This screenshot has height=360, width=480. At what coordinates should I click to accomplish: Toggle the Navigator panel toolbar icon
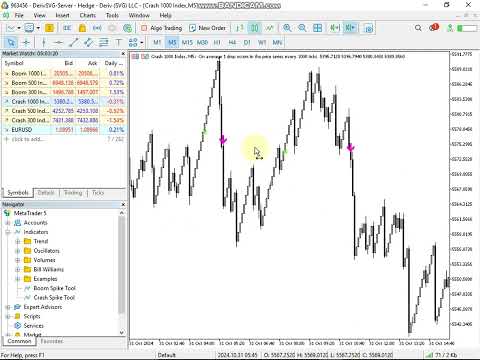82,28
